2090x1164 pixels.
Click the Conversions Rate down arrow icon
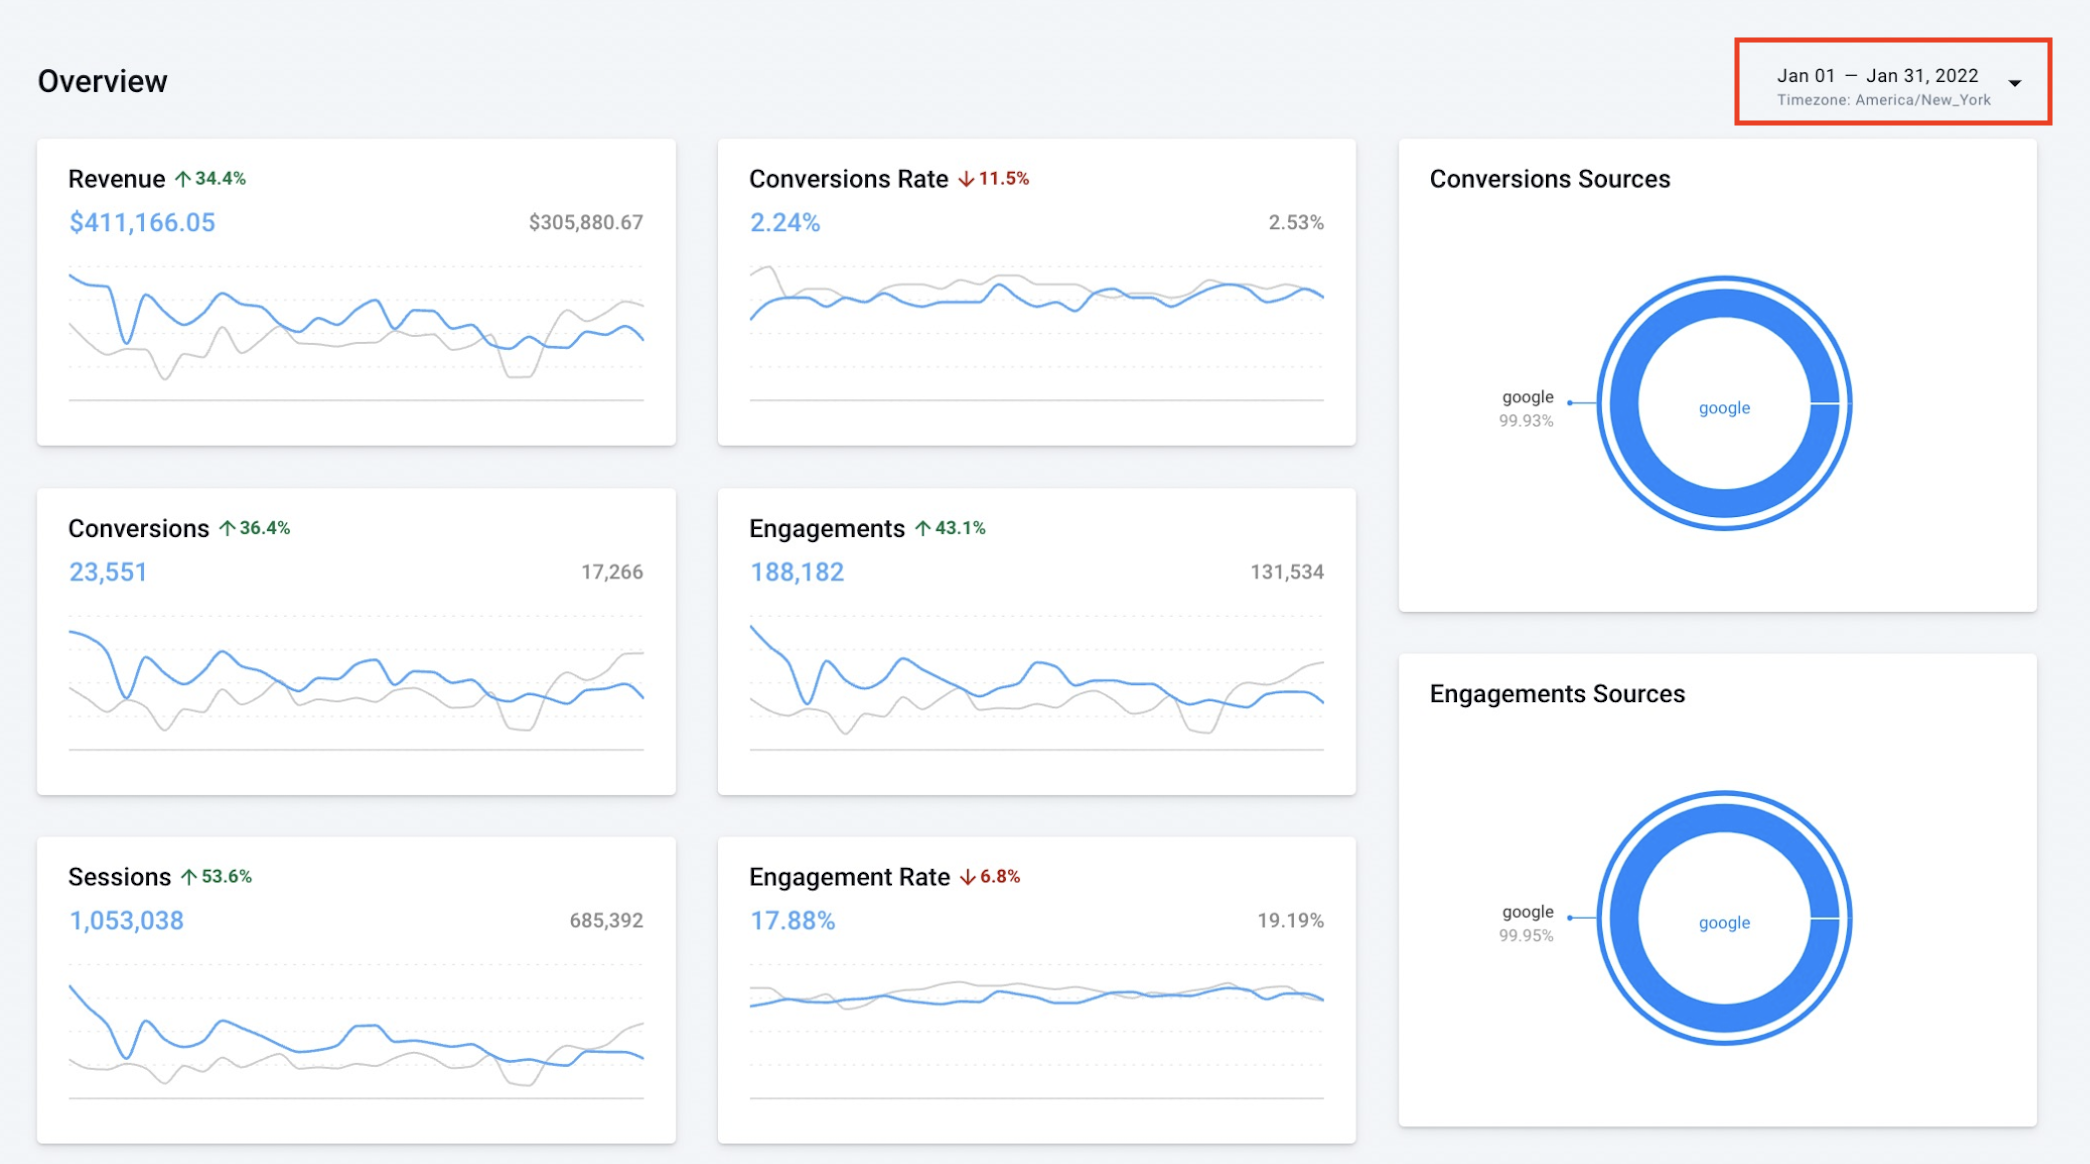[x=966, y=179]
